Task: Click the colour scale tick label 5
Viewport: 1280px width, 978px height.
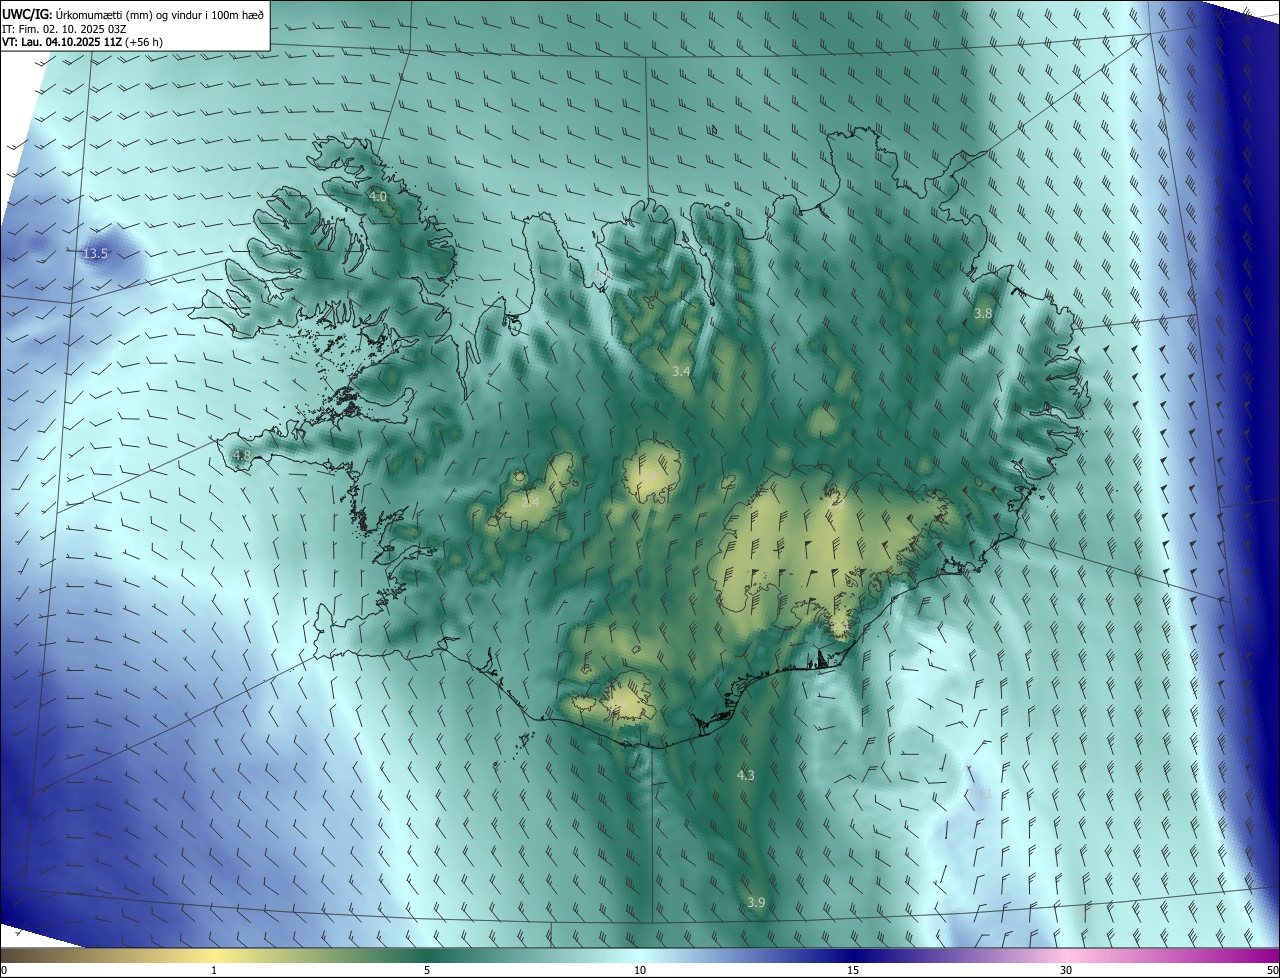Action: [x=427, y=970]
